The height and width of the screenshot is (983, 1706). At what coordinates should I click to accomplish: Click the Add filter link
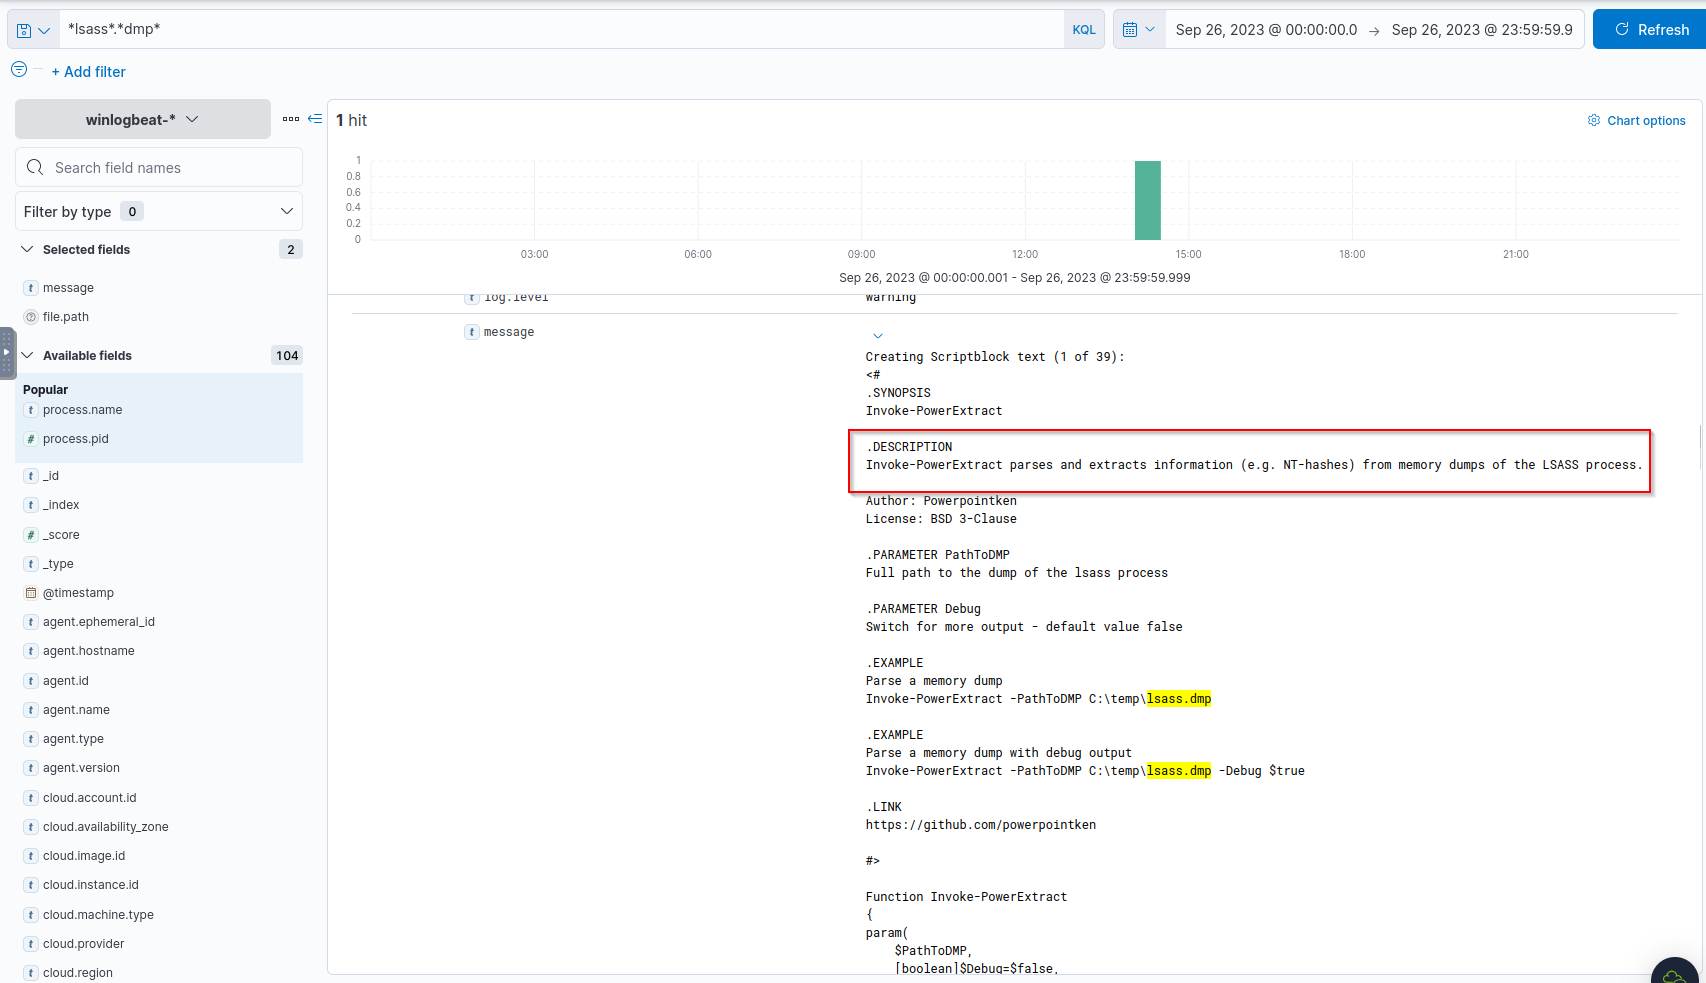coord(88,72)
